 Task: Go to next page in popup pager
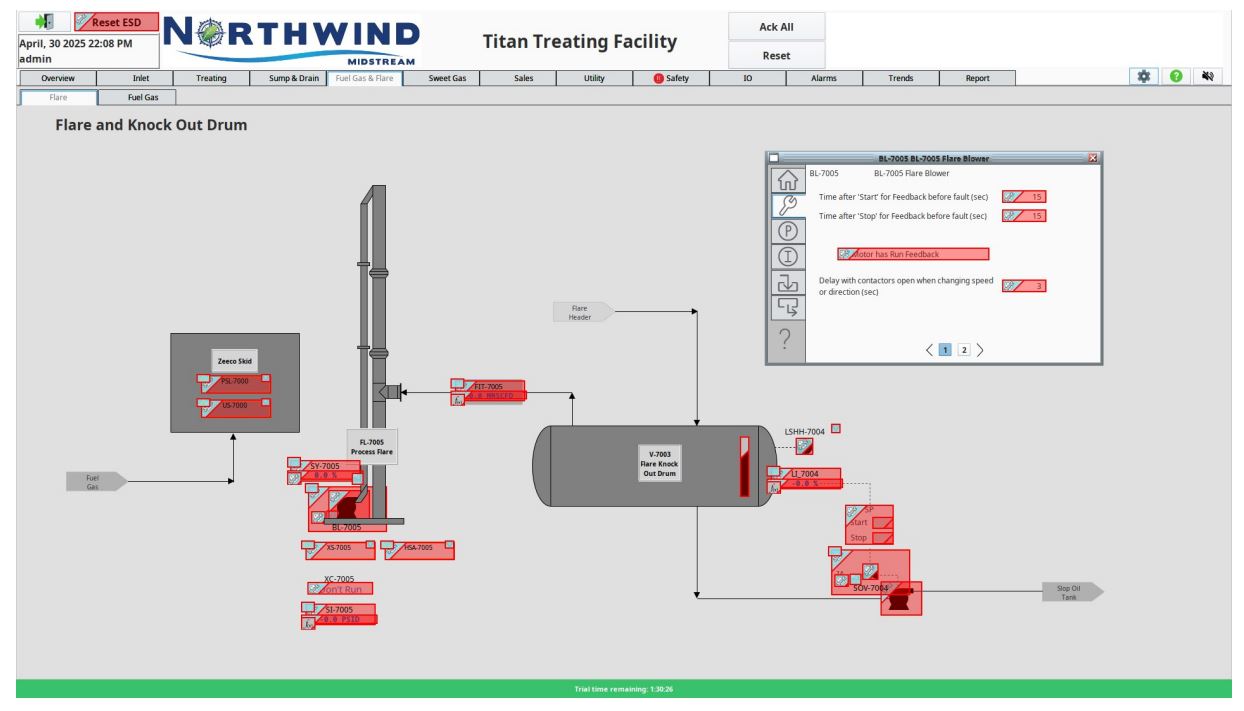pos(980,349)
